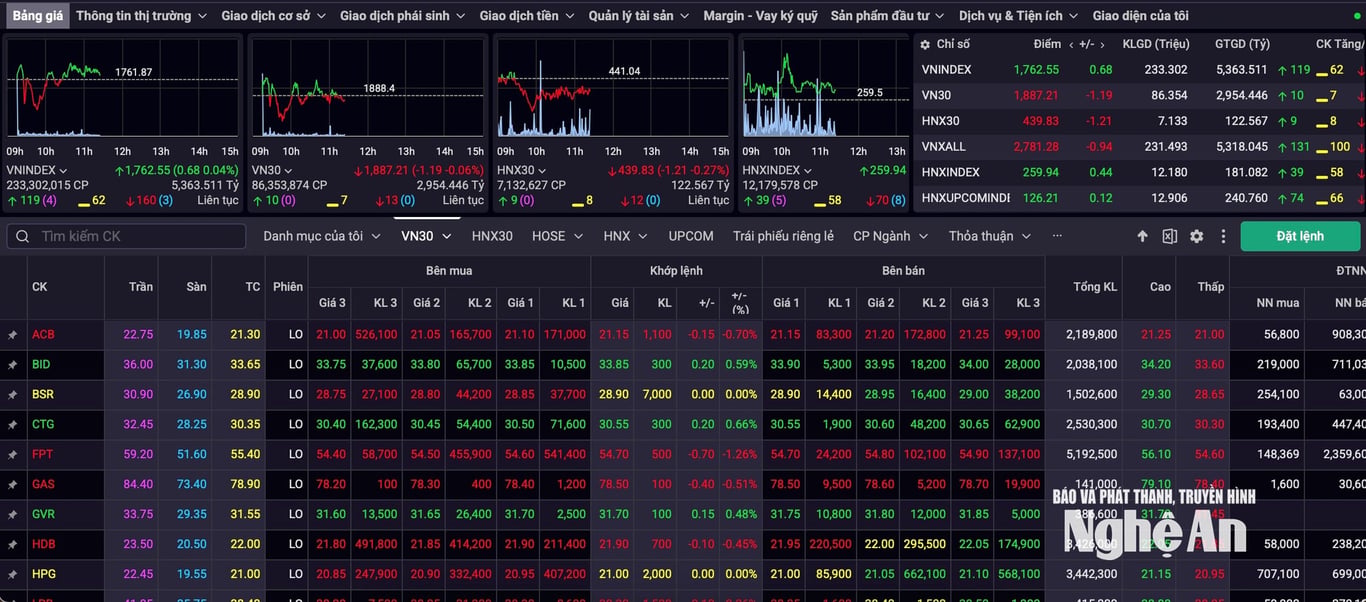
Task: Toggle the pin for ACB row
Action: click(13, 335)
